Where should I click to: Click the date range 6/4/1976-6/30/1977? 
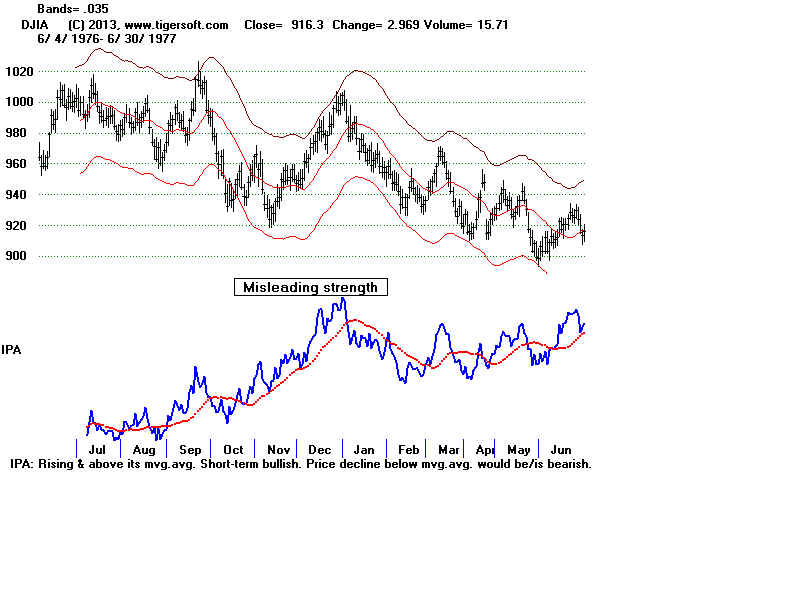tap(107, 39)
